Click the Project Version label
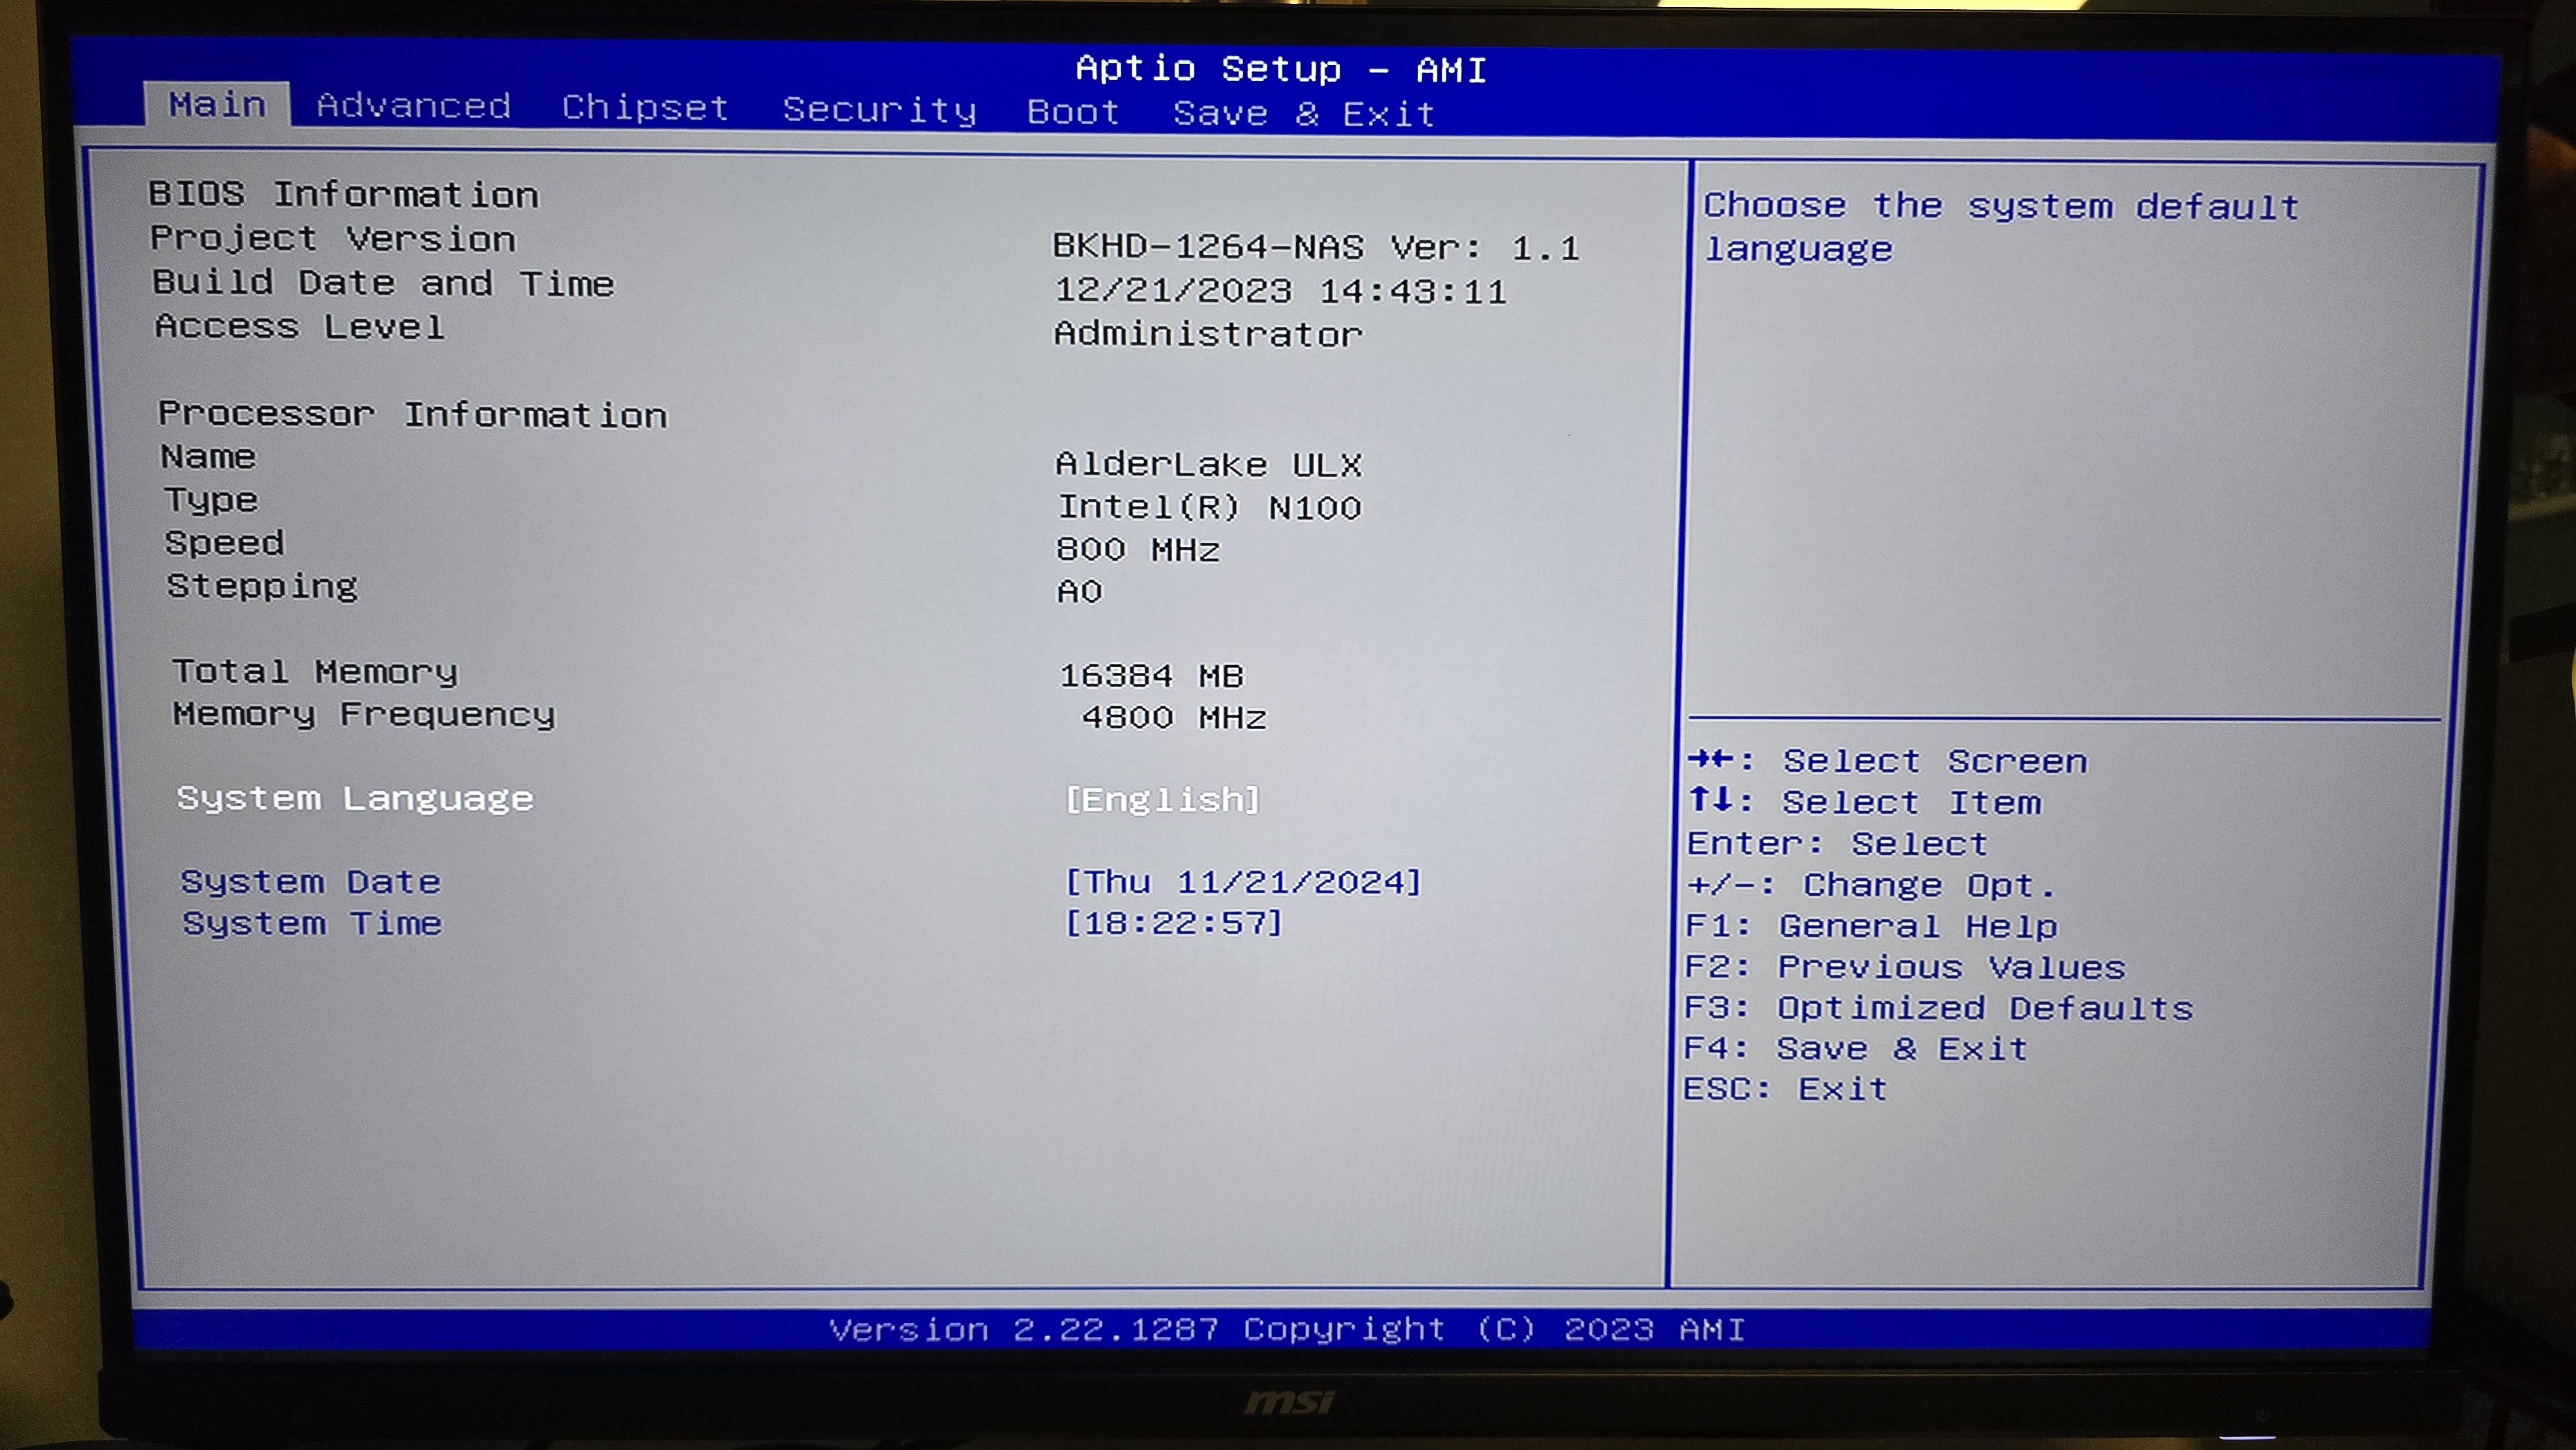2576x1450 pixels. click(333, 239)
